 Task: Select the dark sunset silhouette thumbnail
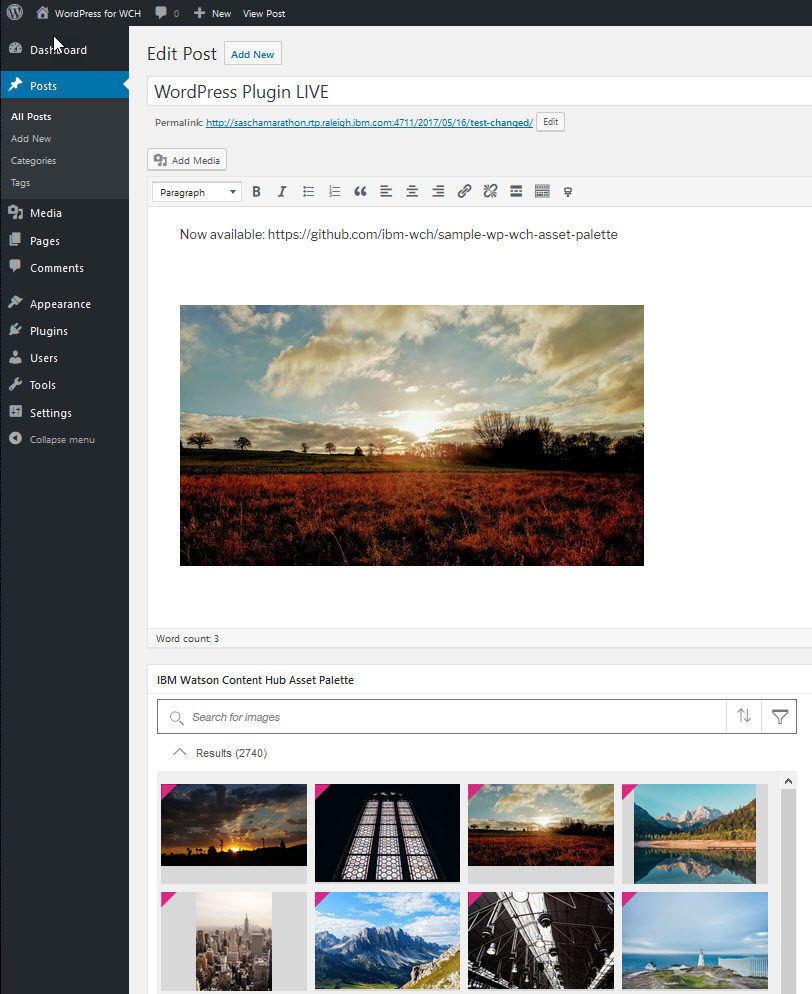click(x=233, y=825)
